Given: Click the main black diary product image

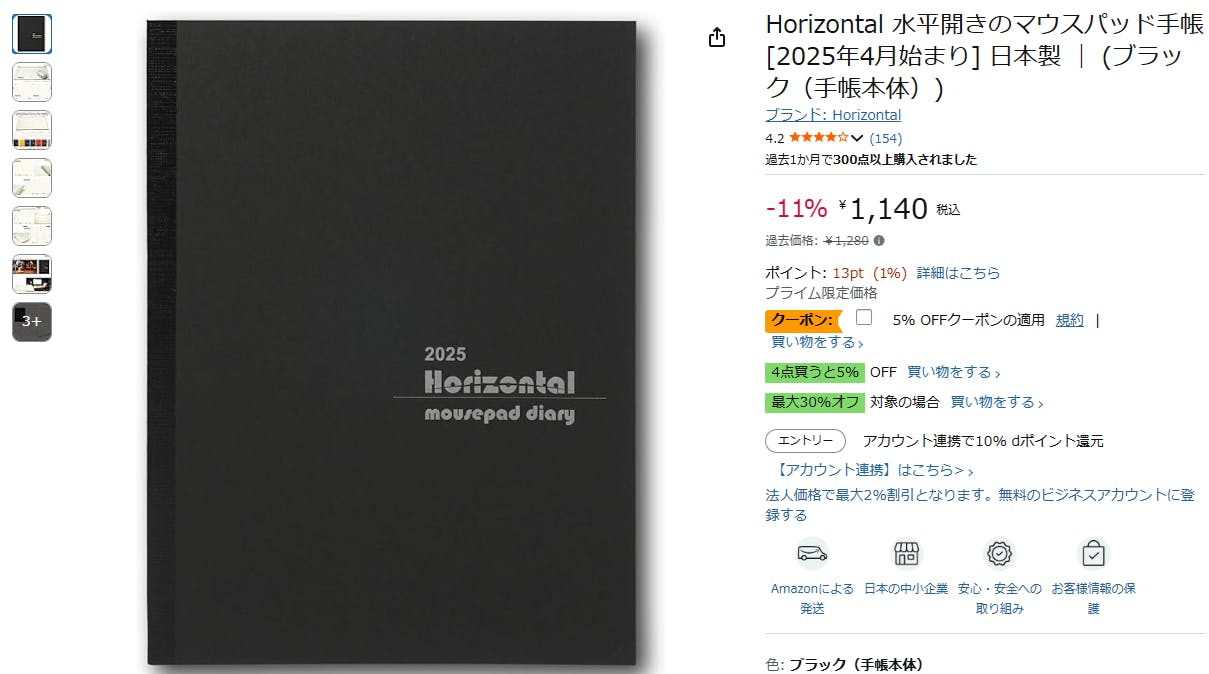Looking at the screenshot, I should click(x=404, y=343).
